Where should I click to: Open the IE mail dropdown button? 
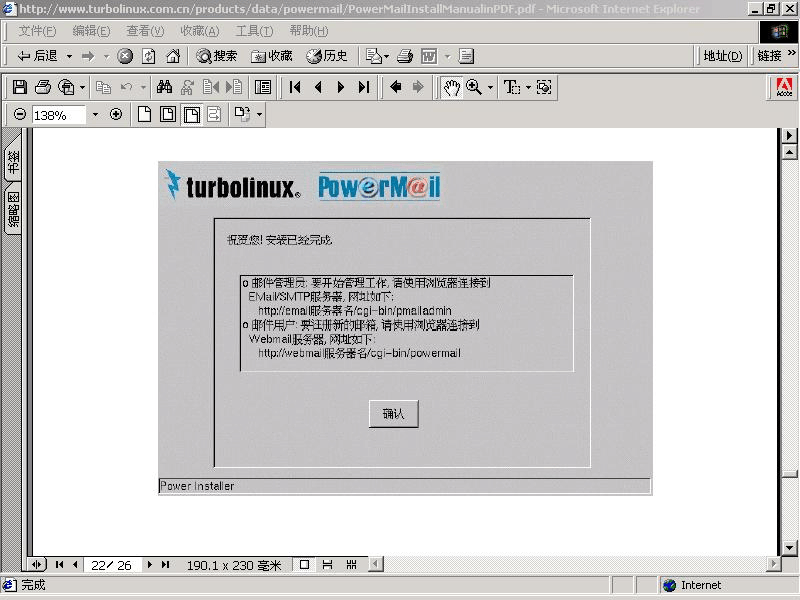click(x=377, y=56)
